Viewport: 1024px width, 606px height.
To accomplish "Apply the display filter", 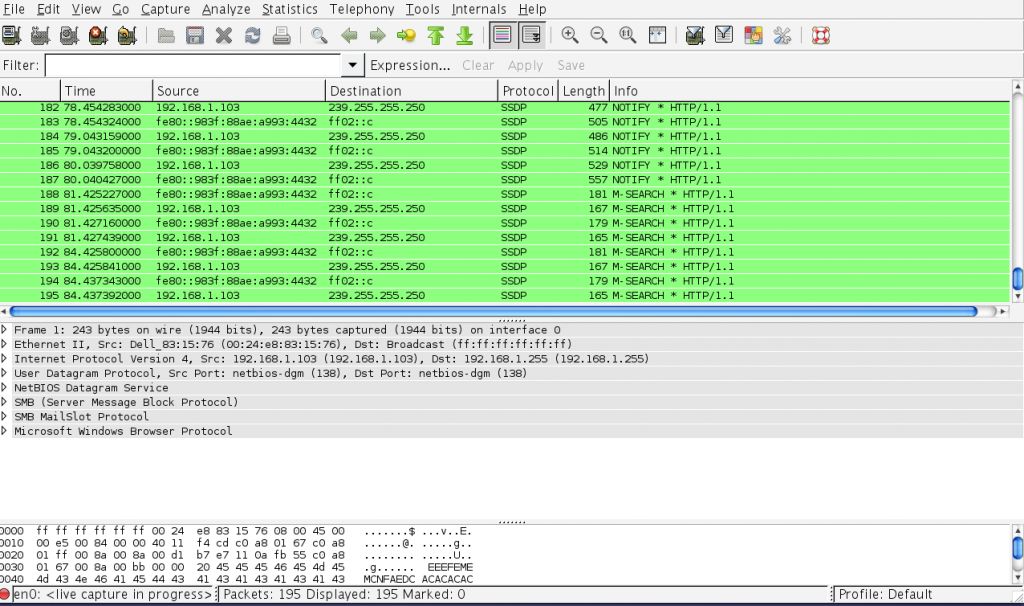I will [525, 65].
